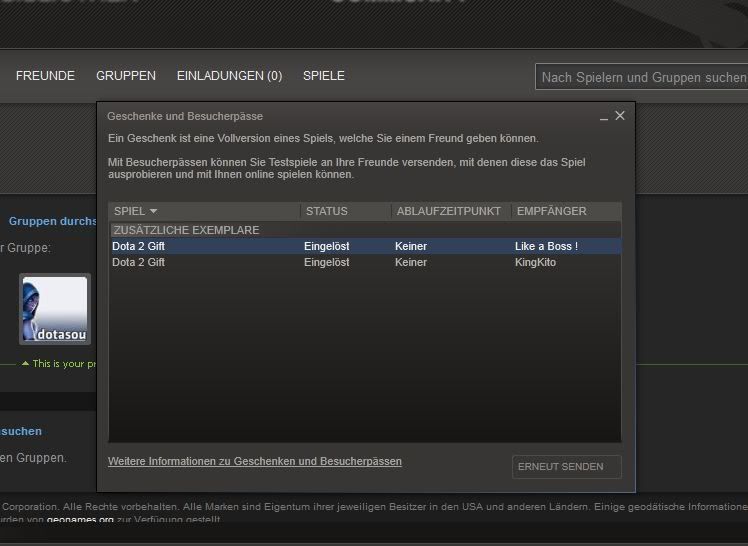
Task: Select Dota 2 Gift row for KingKito
Action: coord(365,262)
